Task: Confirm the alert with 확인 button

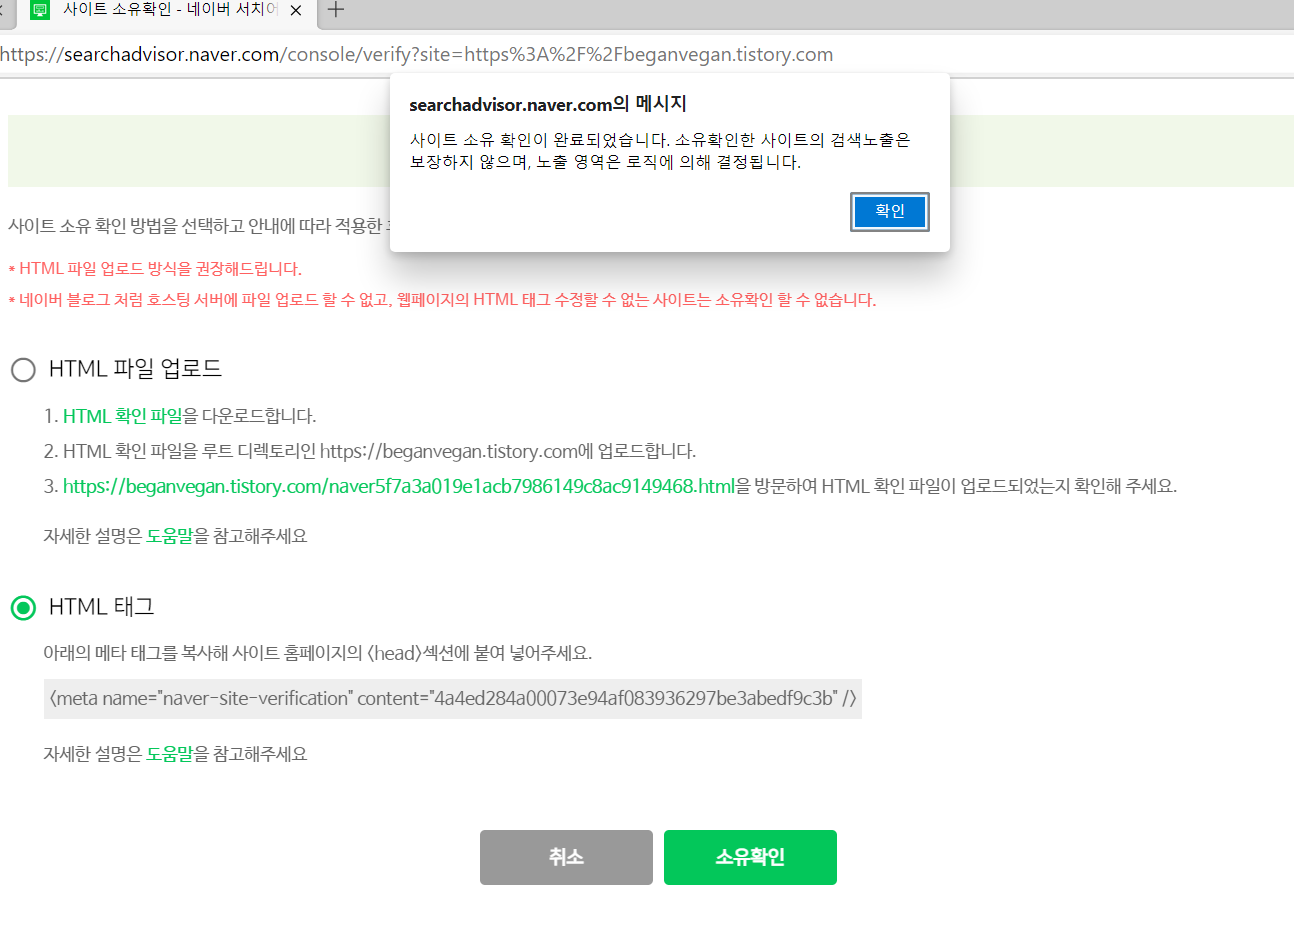Action: pyautogui.click(x=889, y=211)
